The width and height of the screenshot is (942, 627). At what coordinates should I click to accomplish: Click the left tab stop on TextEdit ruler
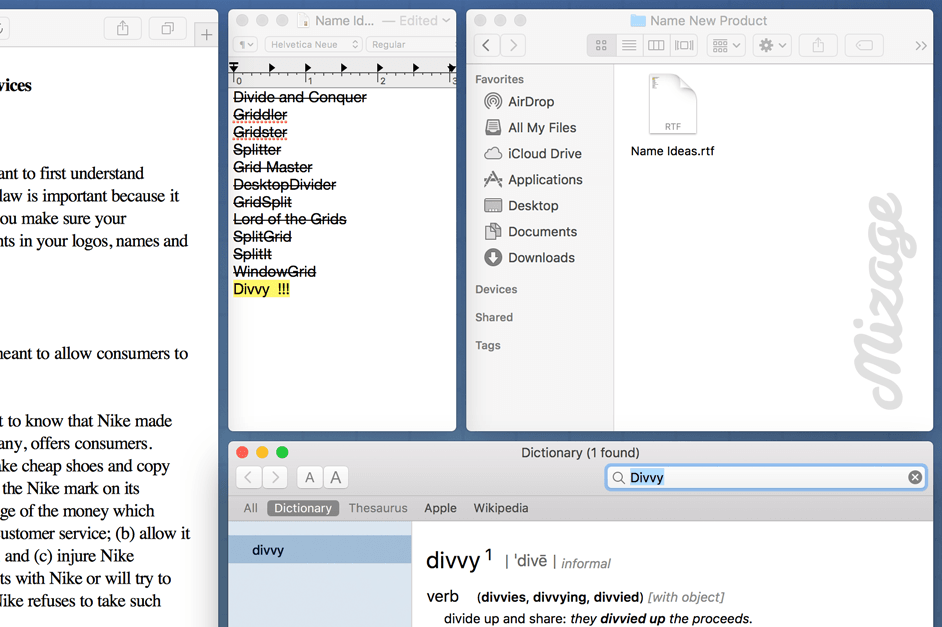[234, 66]
